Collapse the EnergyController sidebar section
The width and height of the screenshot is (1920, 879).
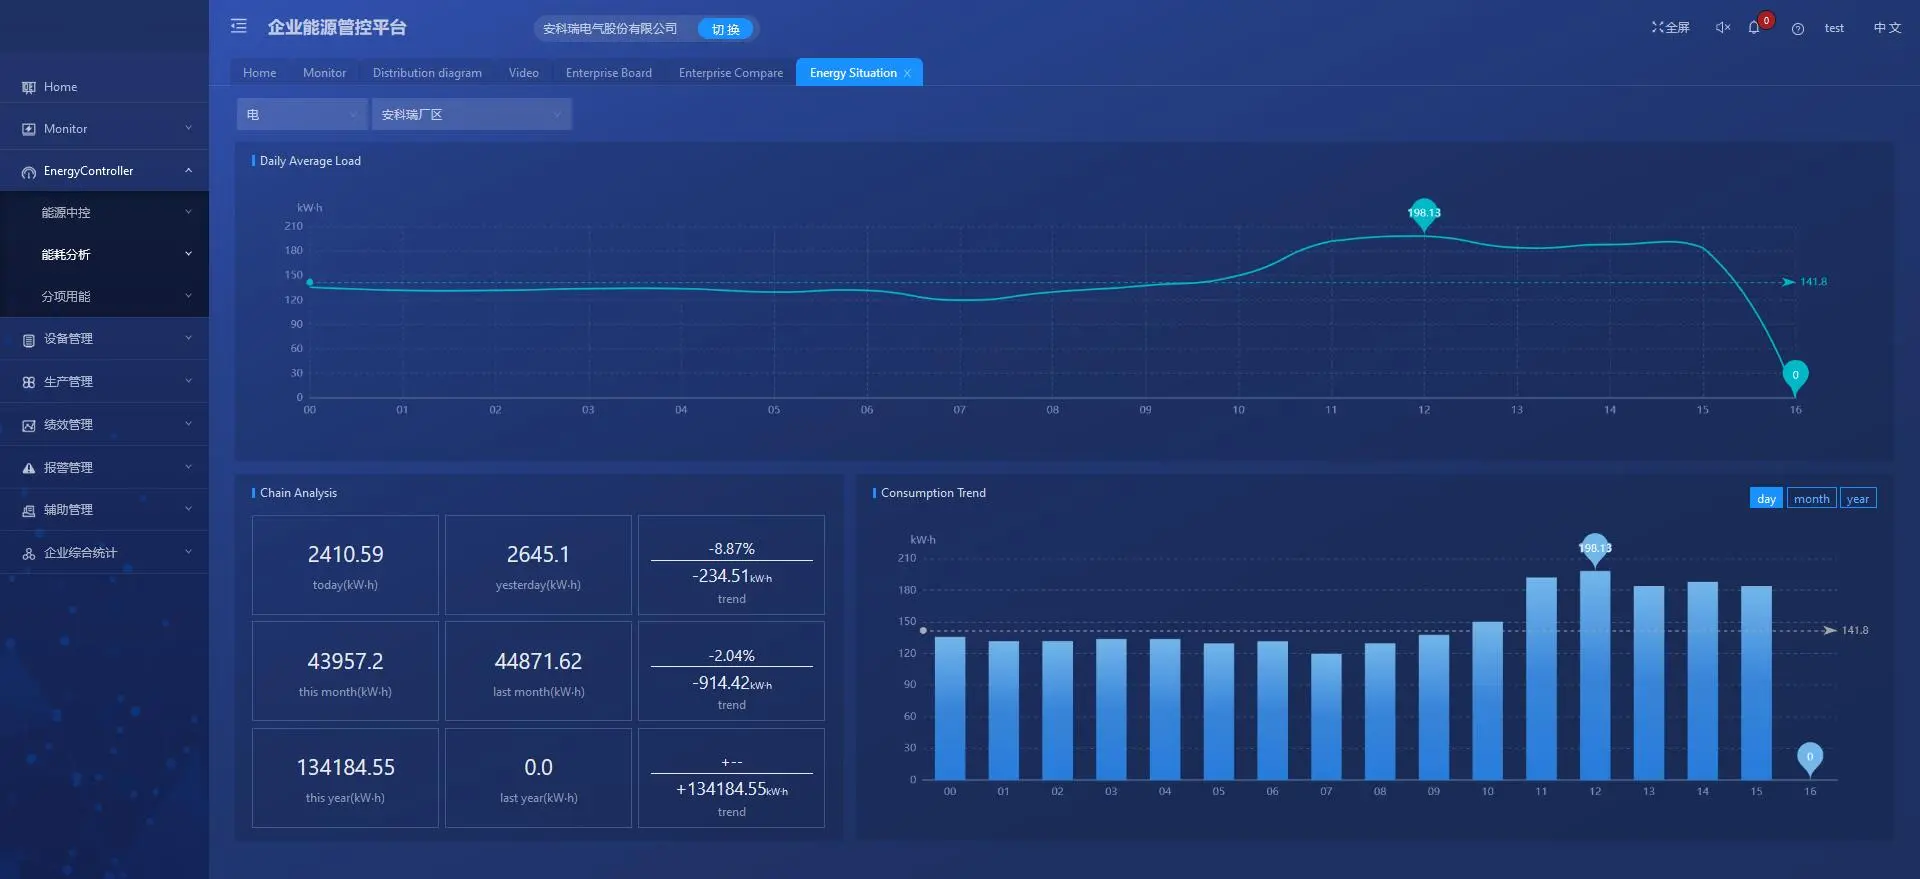188,171
